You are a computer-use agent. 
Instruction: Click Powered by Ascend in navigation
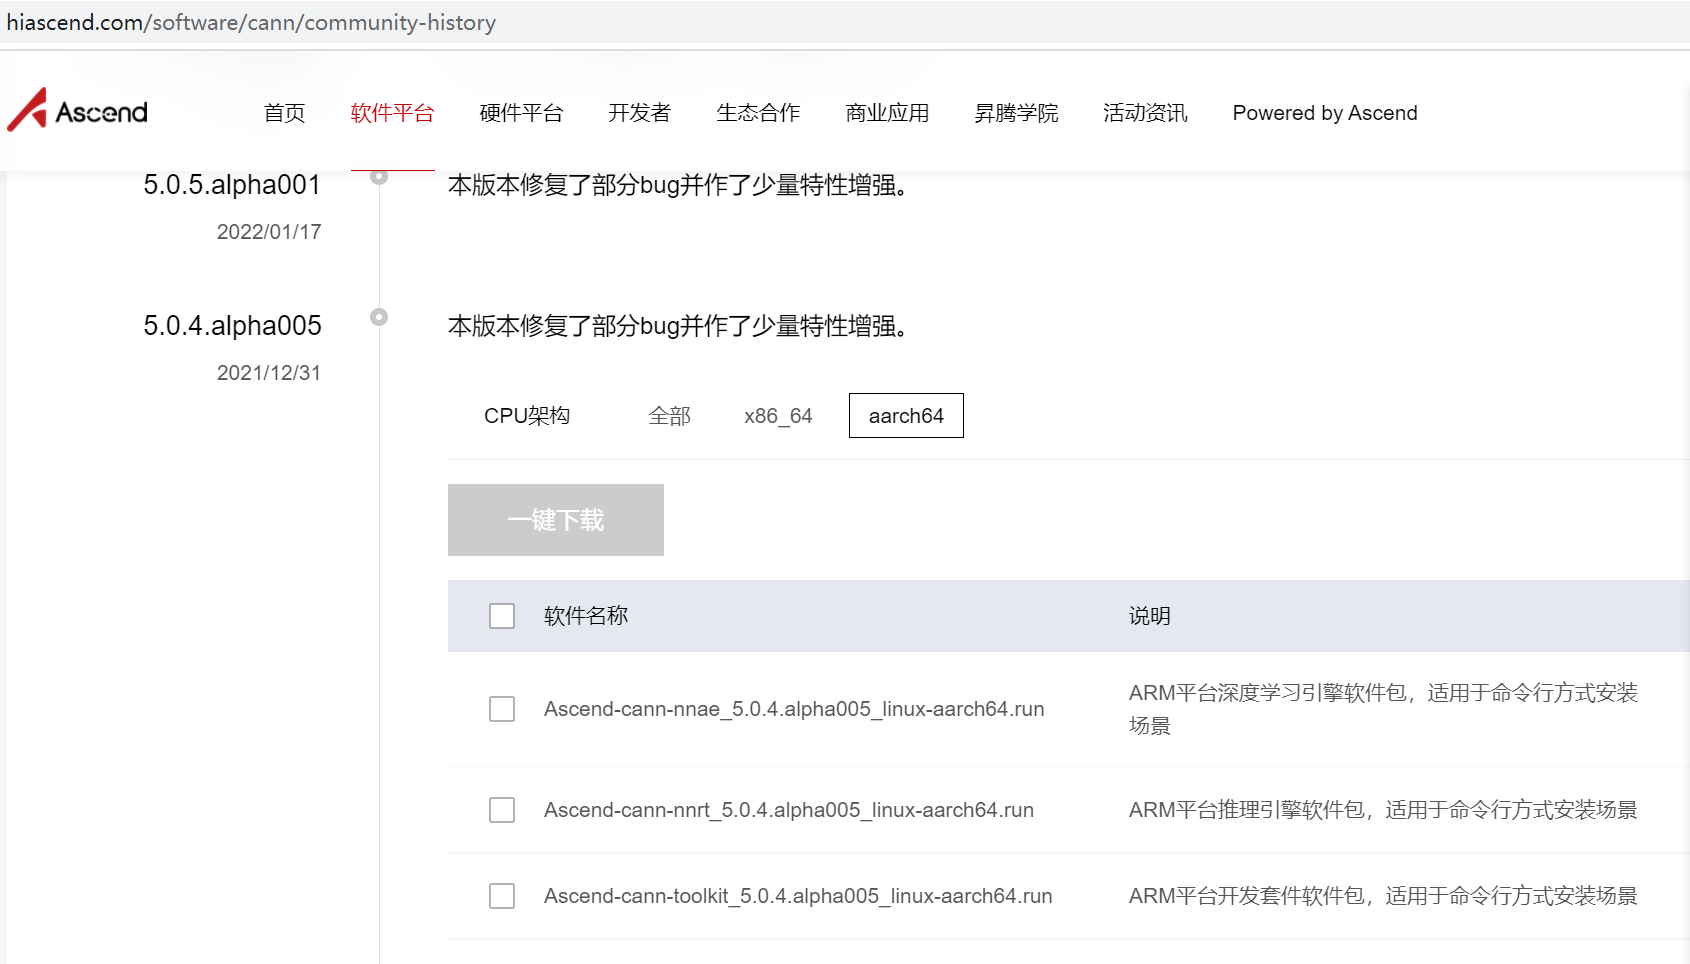(1324, 113)
